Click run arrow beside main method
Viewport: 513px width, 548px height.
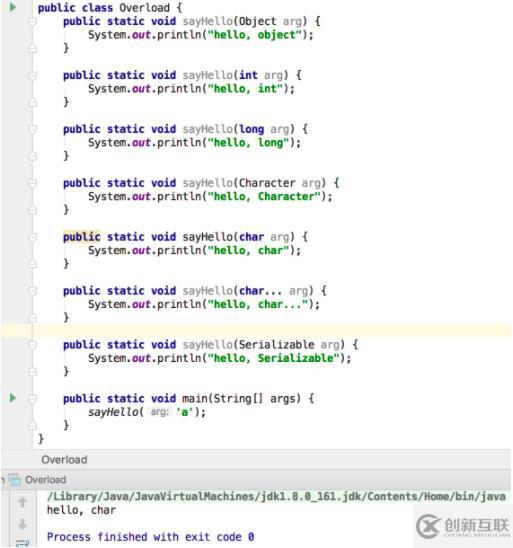coord(13,398)
